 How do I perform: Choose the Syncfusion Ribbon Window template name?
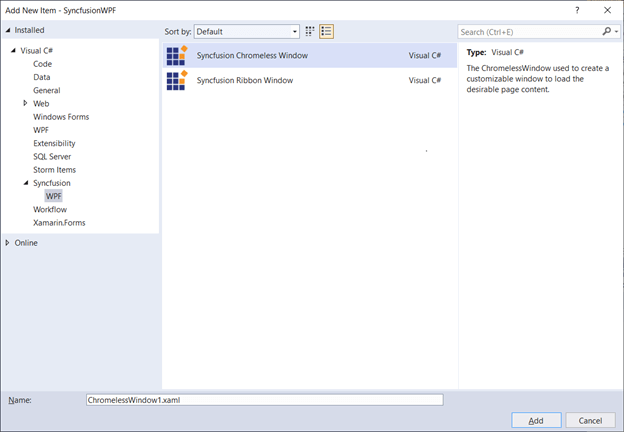[245, 80]
